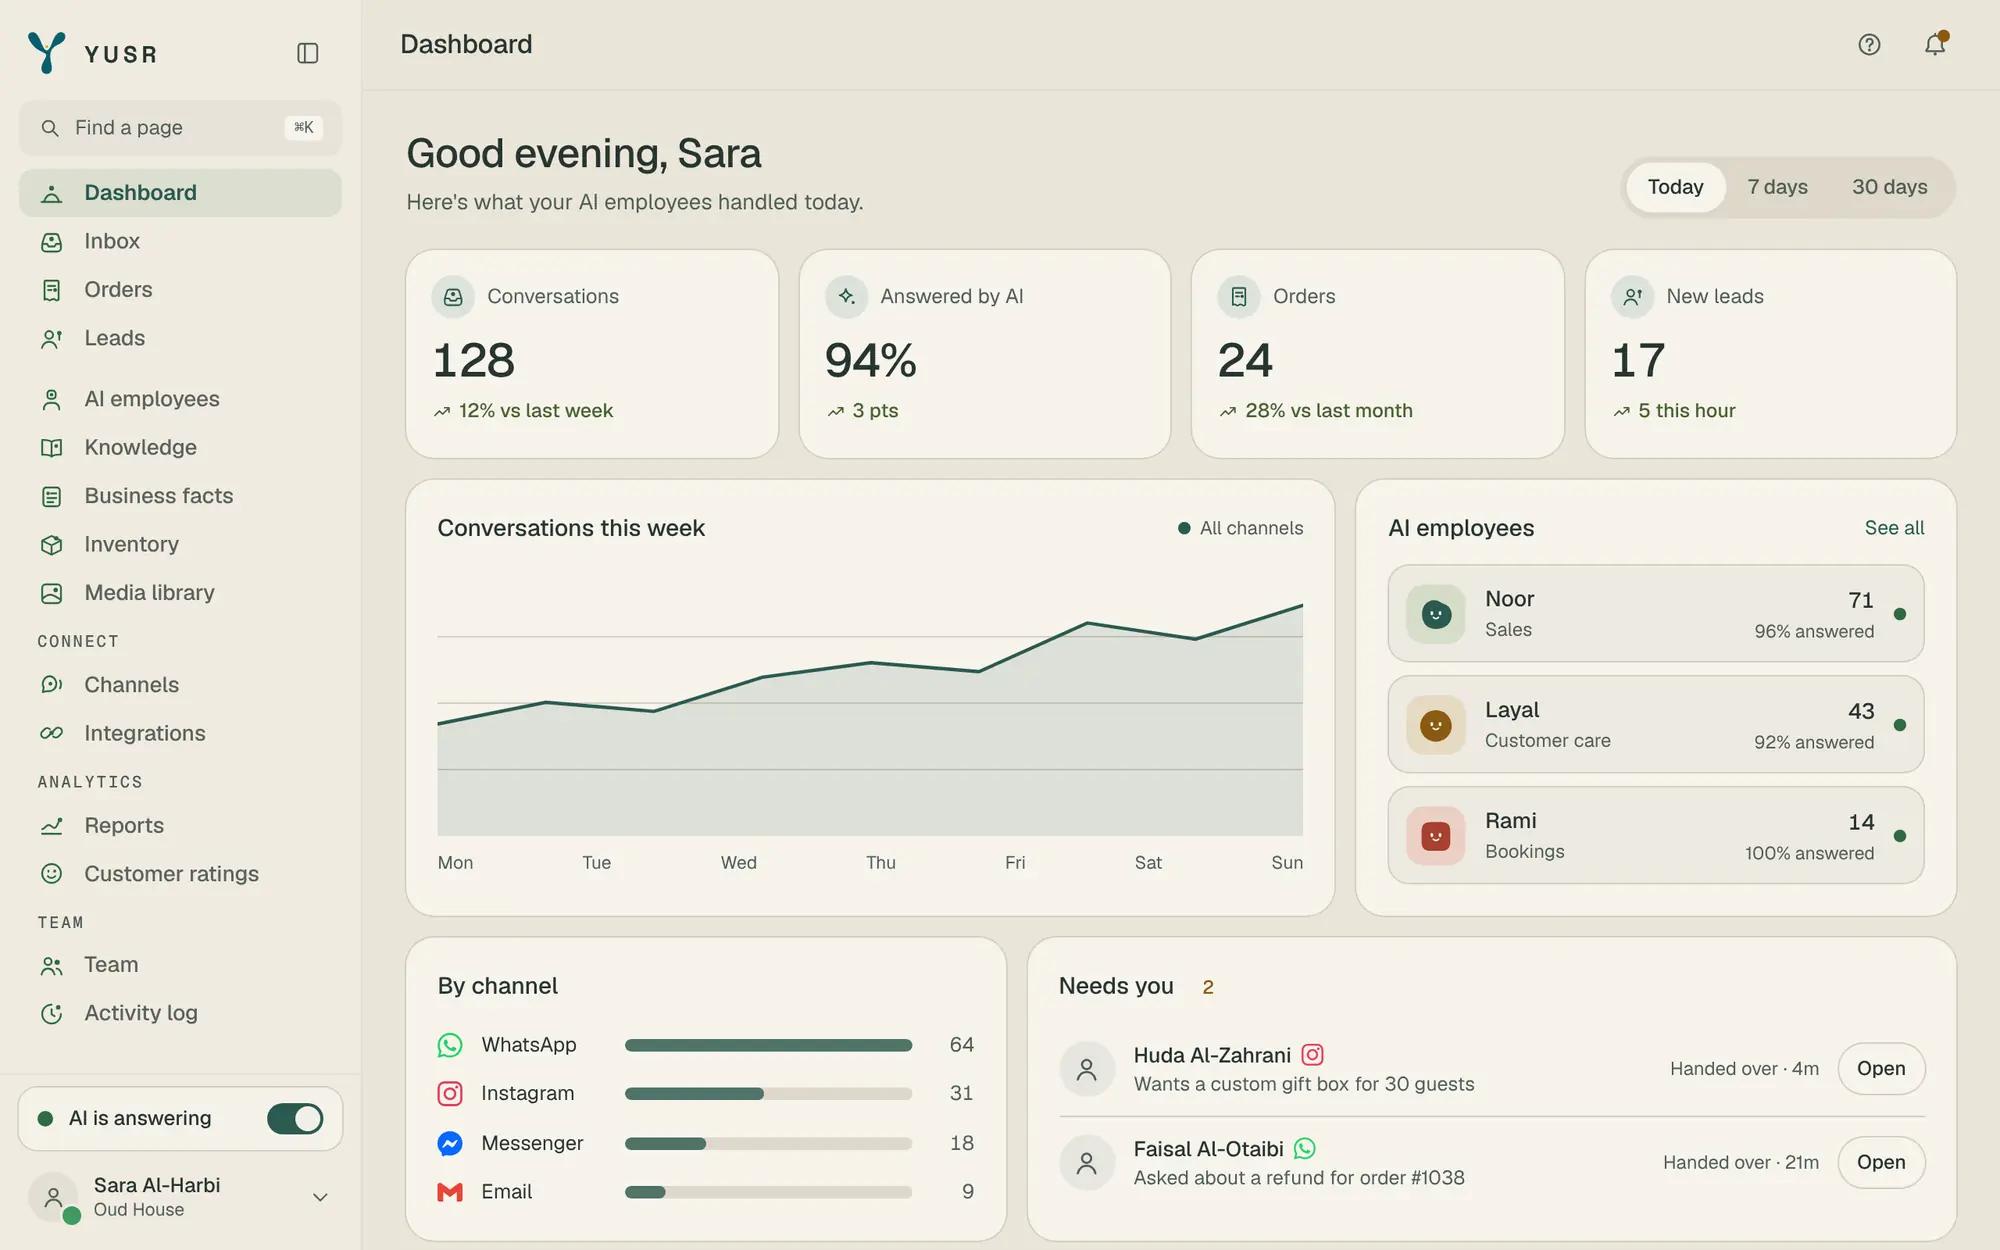
Task: Click the Gmail icon next to Email
Action: (x=450, y=1192)
